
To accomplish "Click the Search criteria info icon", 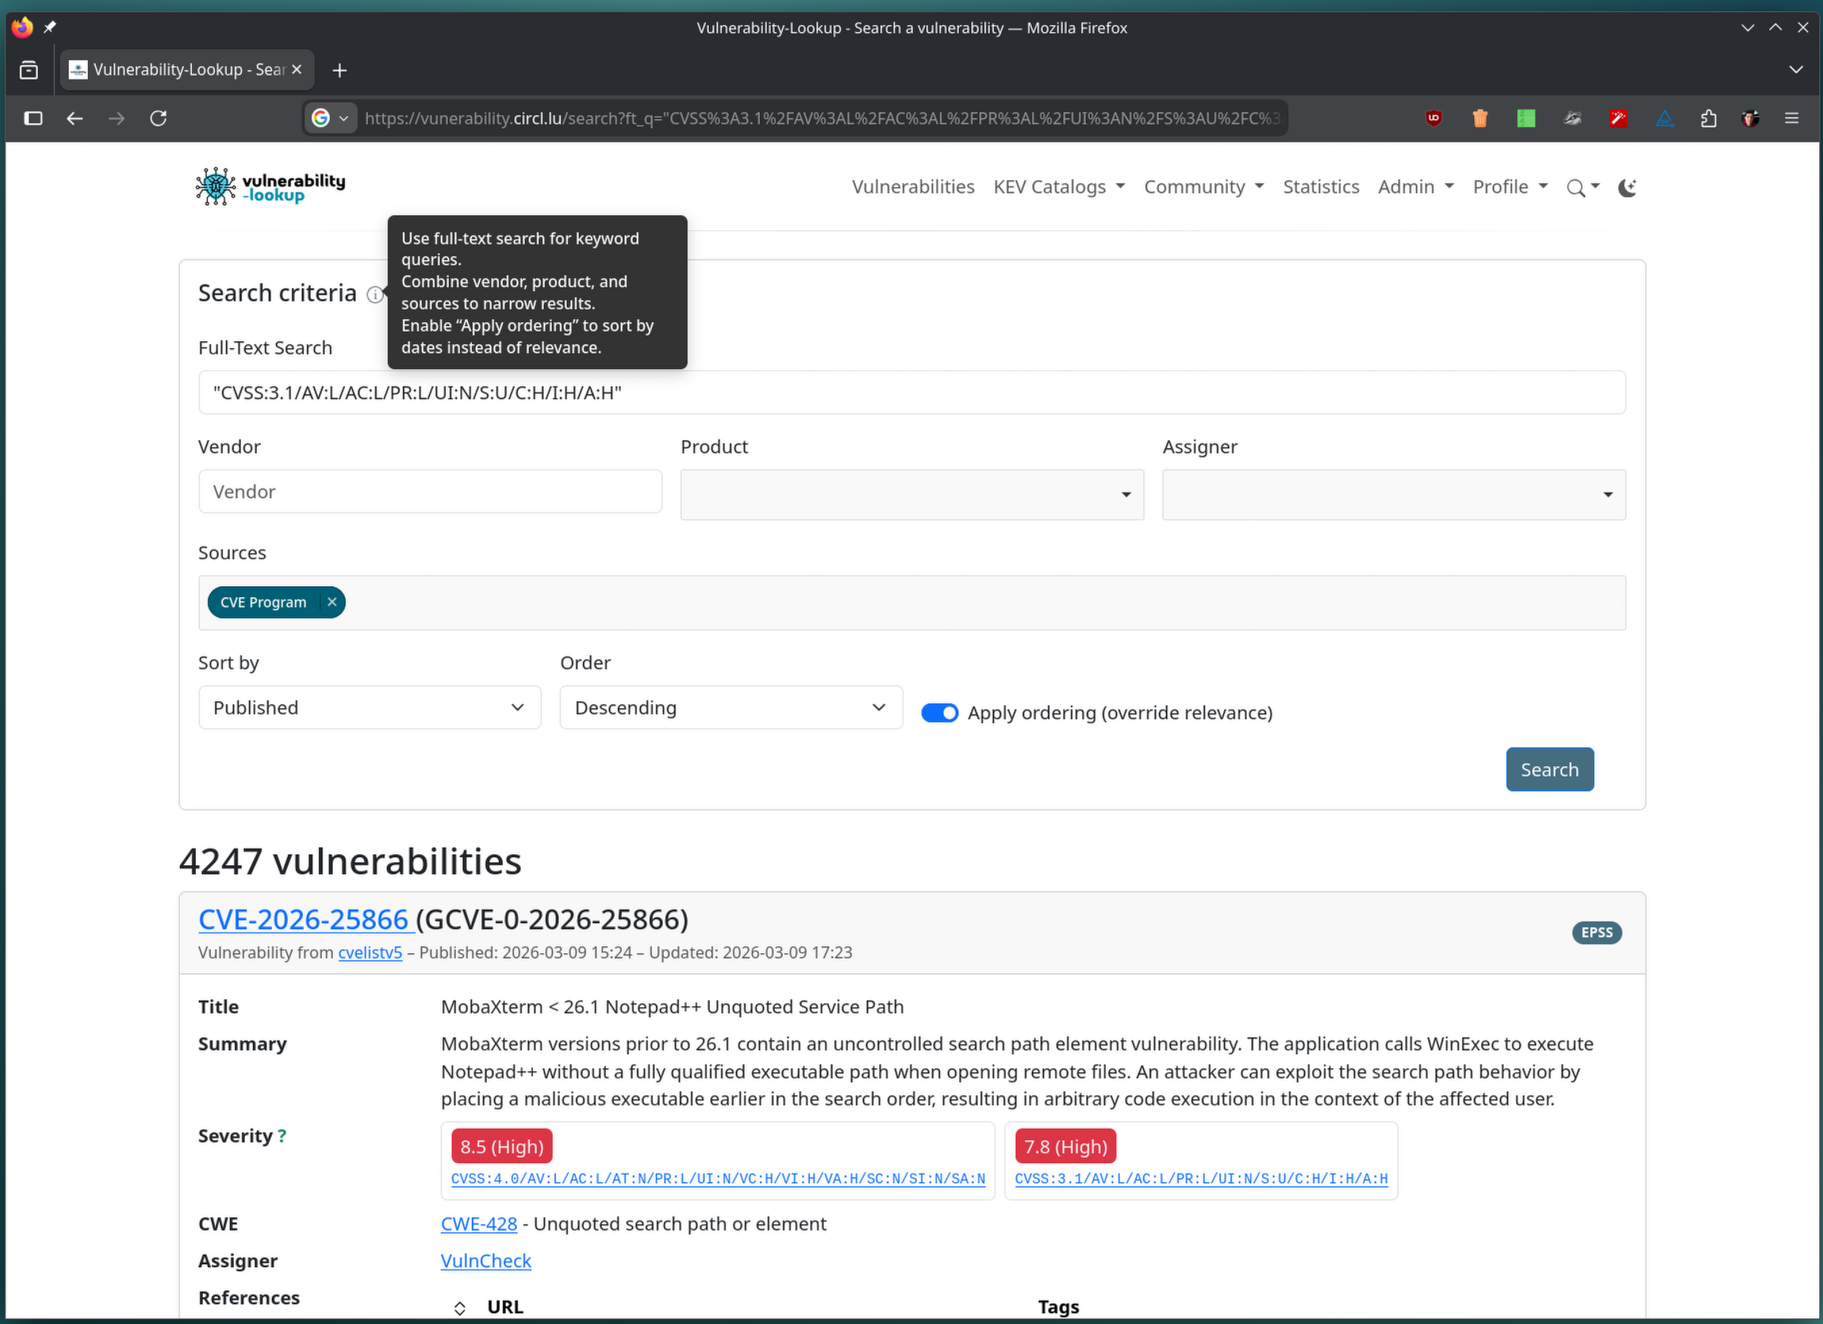I will [374, 294].
